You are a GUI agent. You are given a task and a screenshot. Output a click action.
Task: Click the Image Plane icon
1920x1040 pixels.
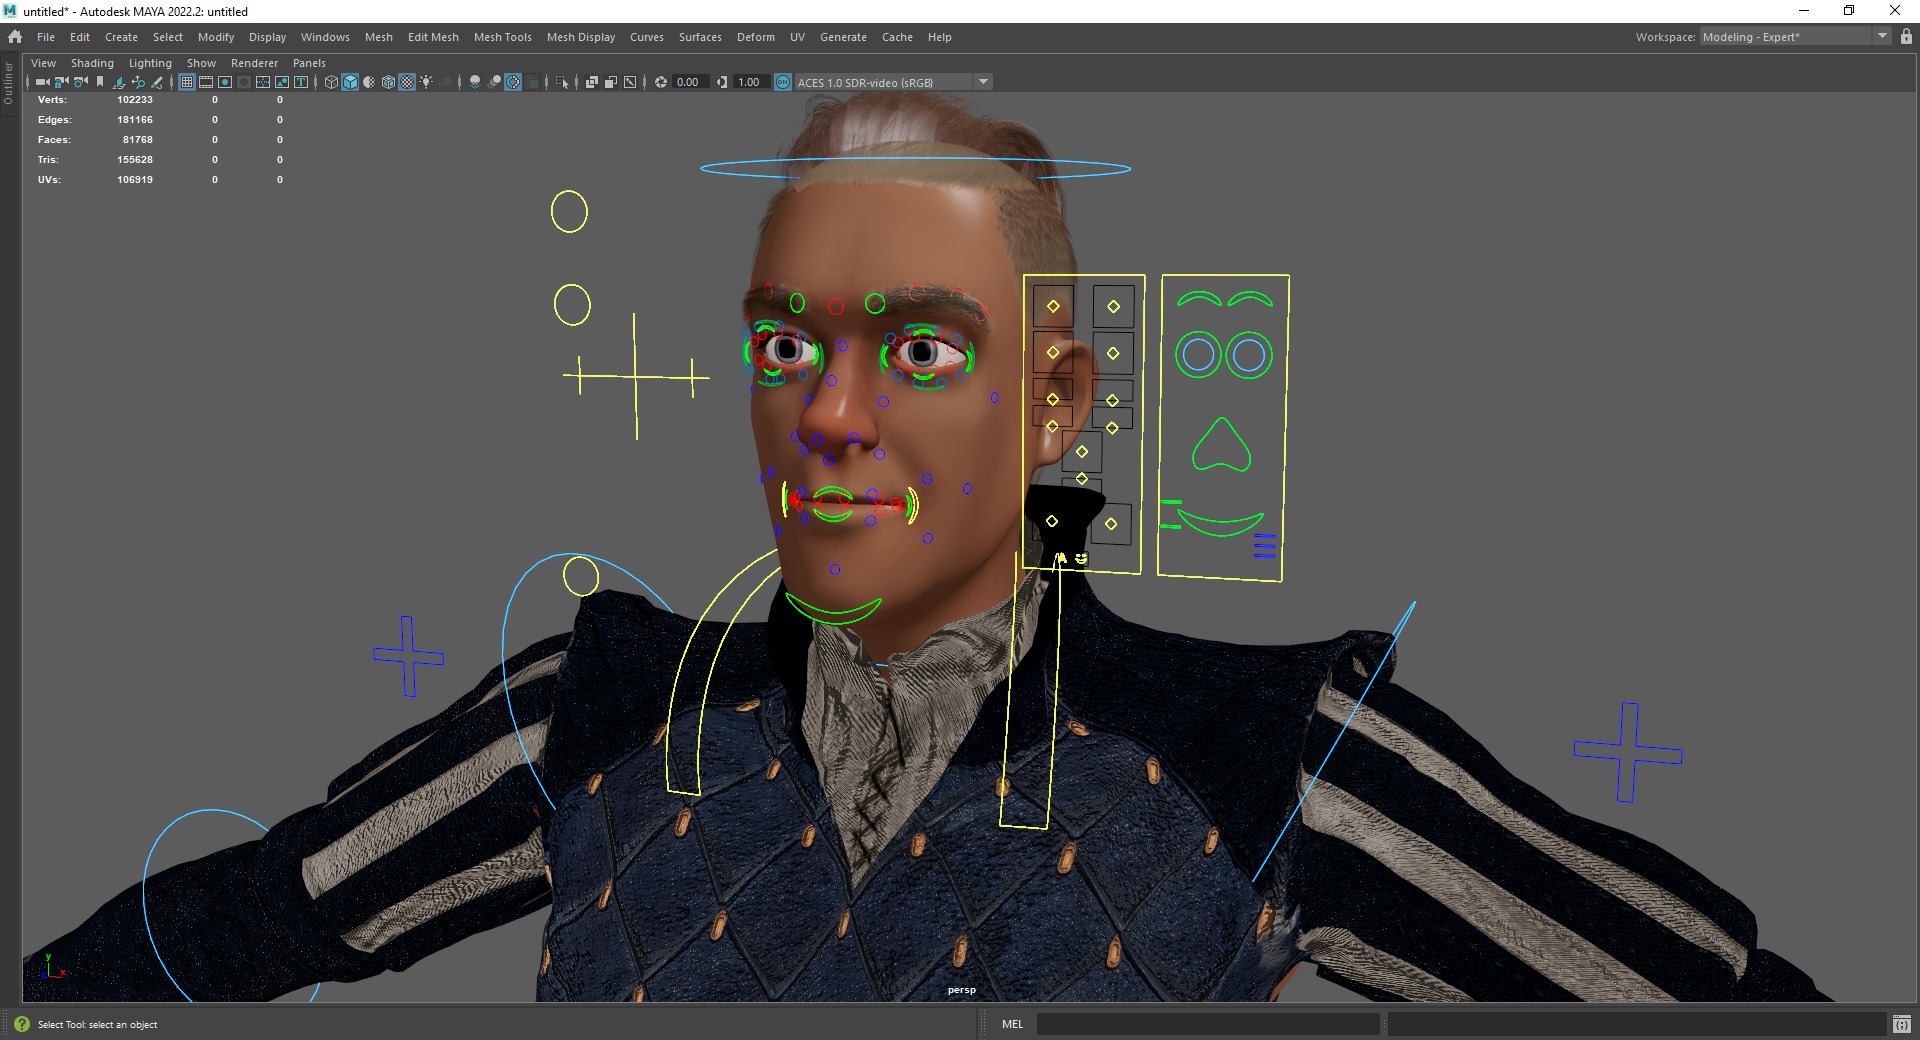119,82
